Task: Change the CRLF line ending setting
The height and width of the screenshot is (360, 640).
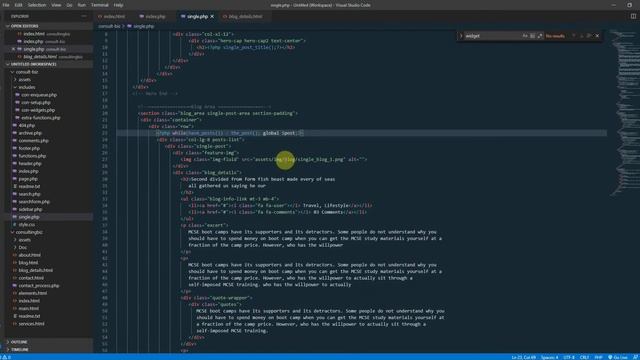Action: pos(584,357)
